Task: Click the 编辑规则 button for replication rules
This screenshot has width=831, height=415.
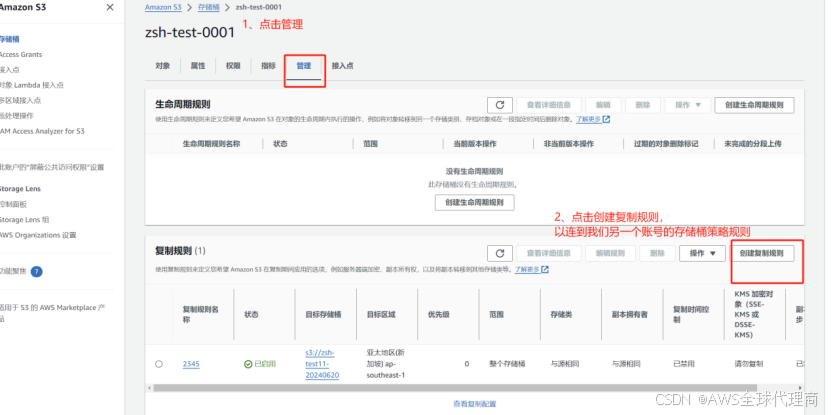Action: click(610, 253)
